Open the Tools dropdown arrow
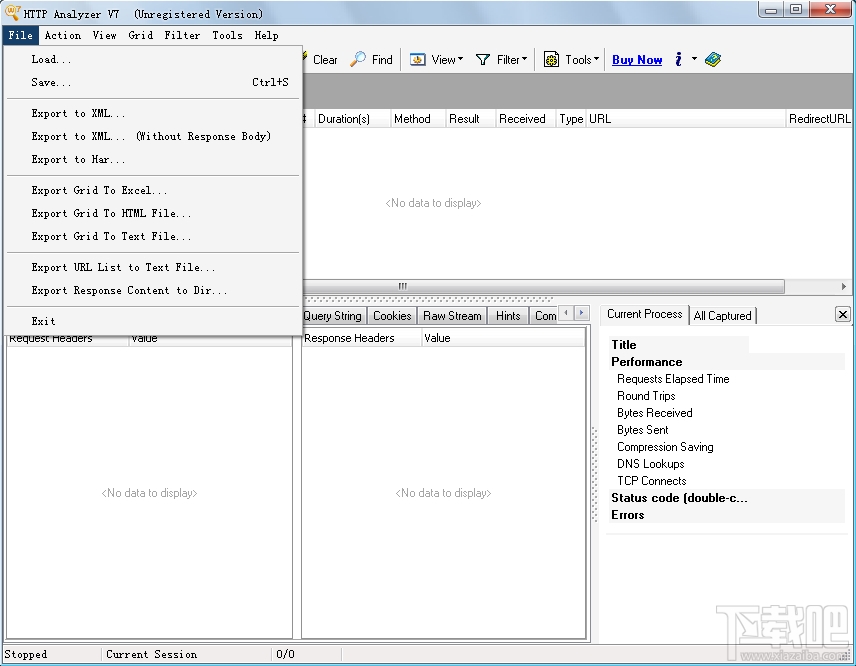 (x=594, y=60)
